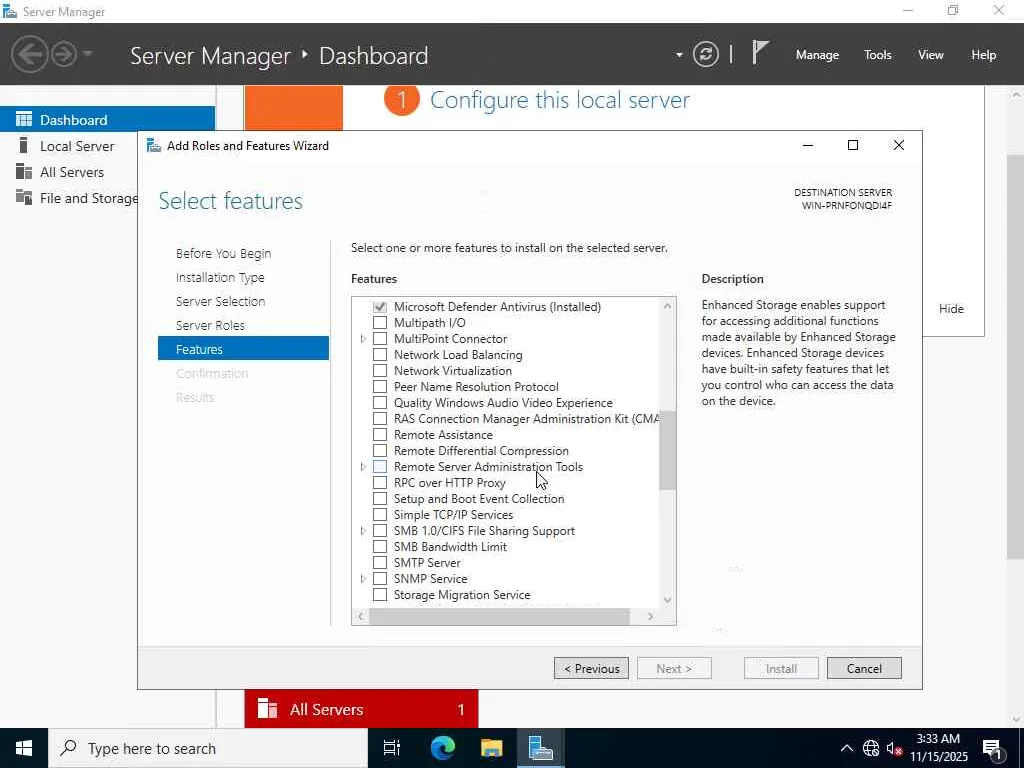
Task: Click the Hide link
Action: click(x=951, y=309)
